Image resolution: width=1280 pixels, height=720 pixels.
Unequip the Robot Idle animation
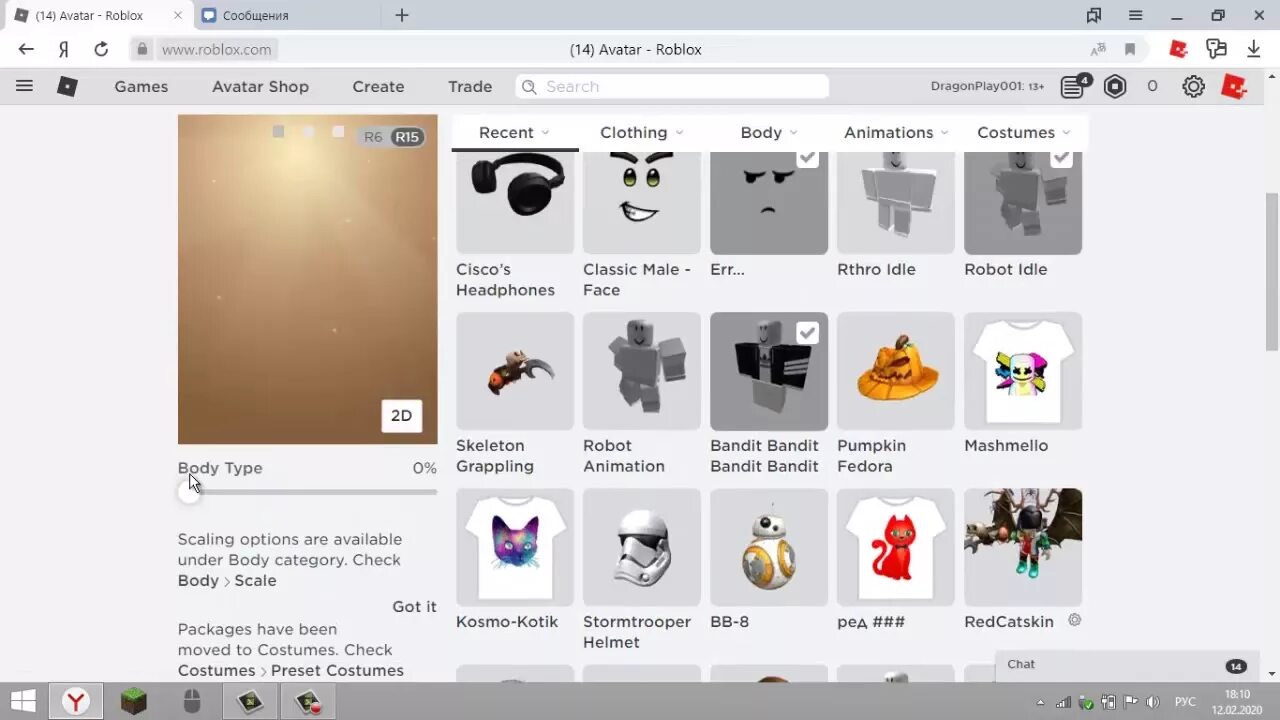(x=1023, y=202)
